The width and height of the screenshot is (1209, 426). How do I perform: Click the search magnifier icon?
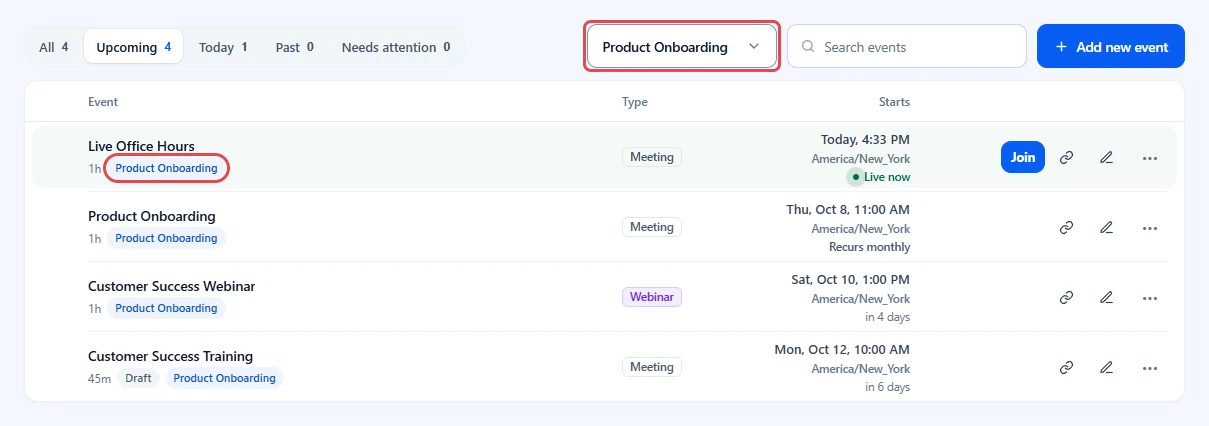pos(808,47)
